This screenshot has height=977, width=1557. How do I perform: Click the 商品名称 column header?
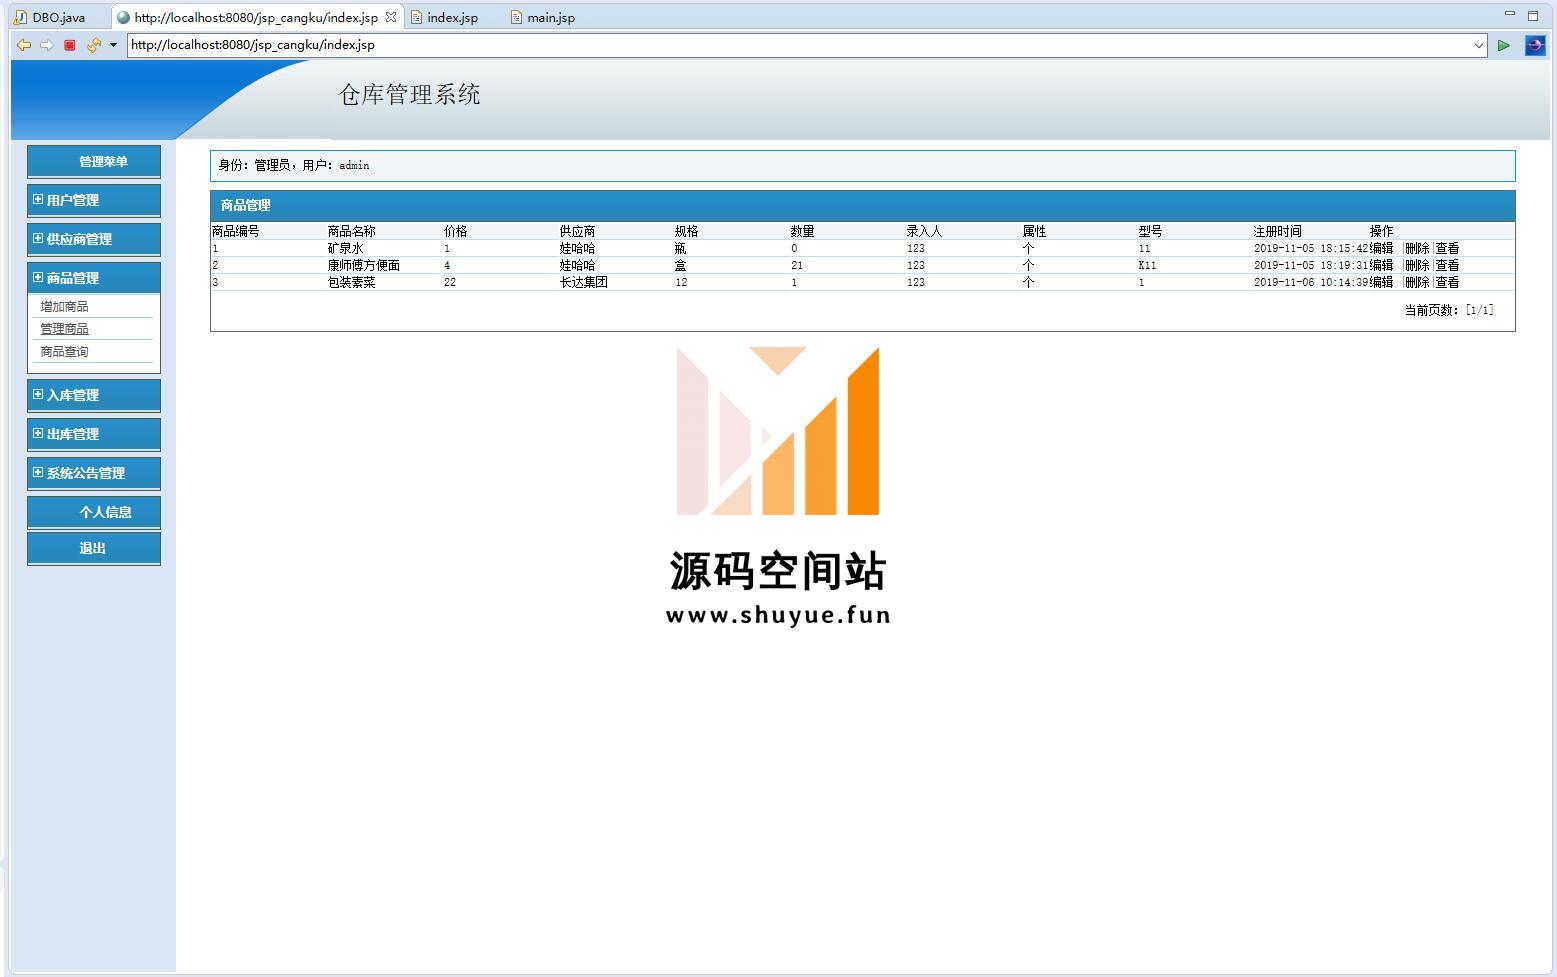coord(352,231)
